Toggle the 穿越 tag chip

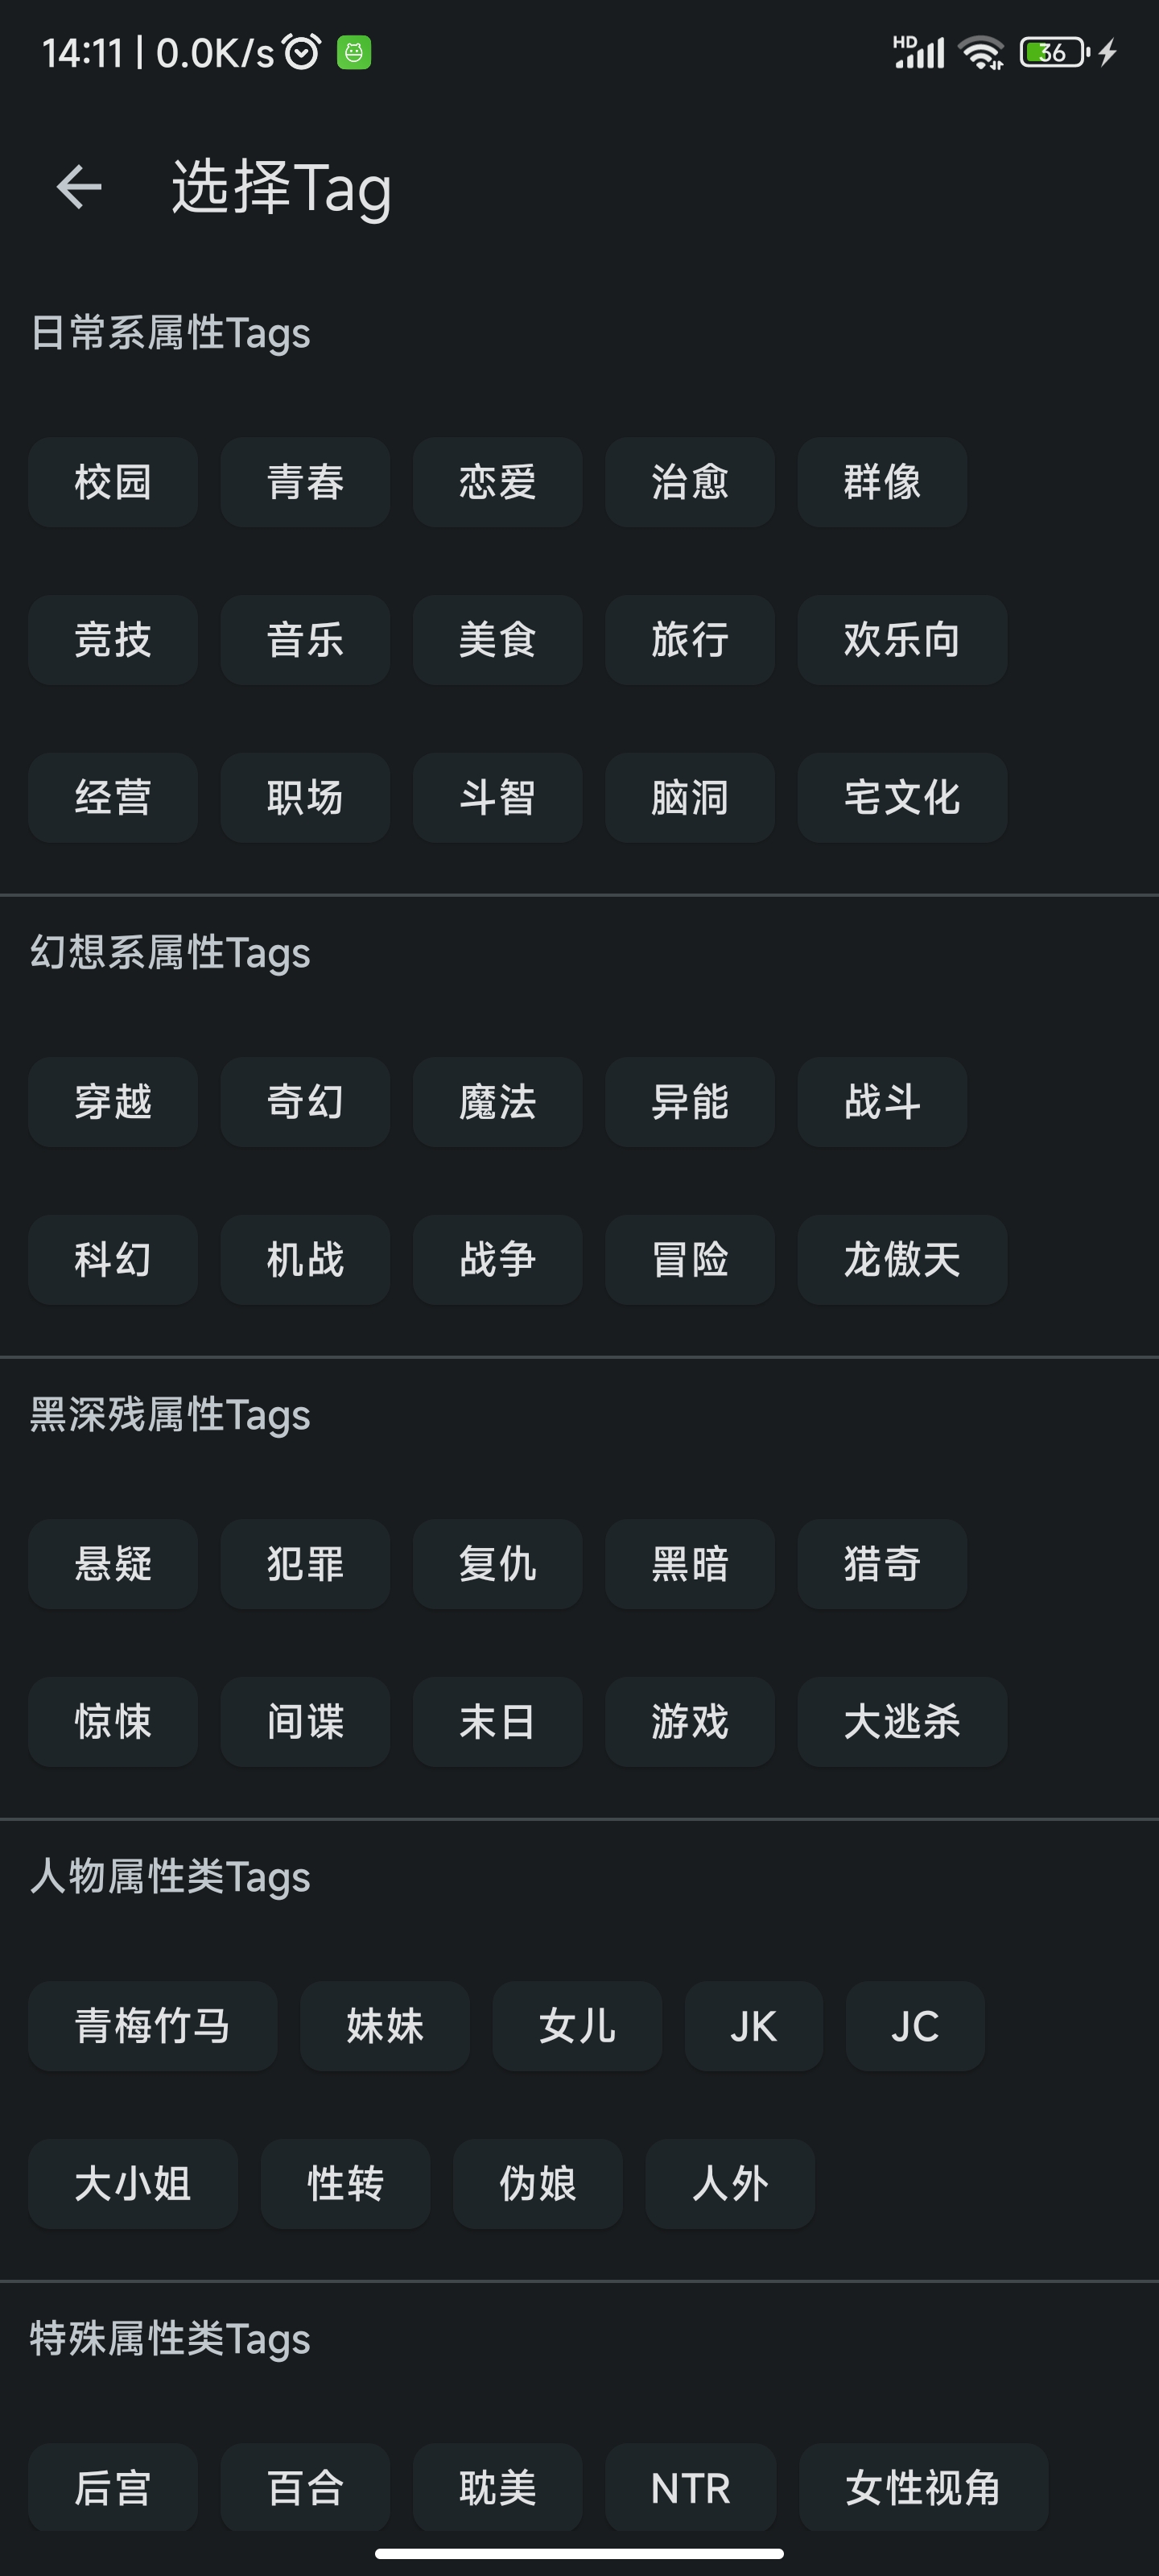[x=113, y=1102]
